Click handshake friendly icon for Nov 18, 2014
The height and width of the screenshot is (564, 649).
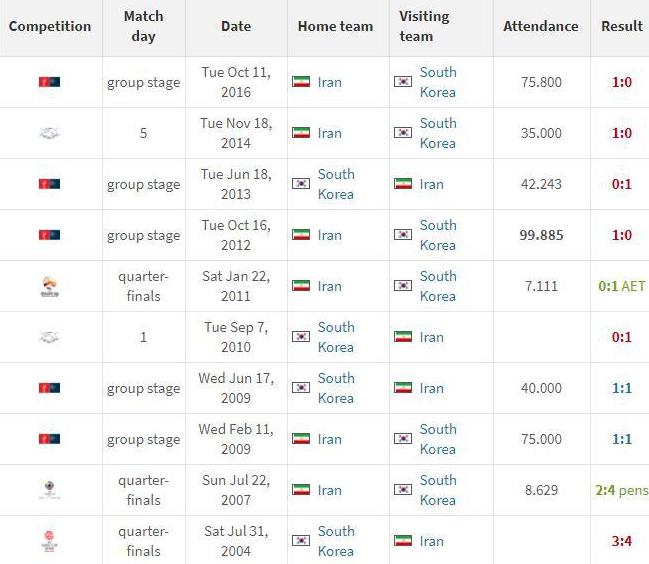(x=49, y=133)
